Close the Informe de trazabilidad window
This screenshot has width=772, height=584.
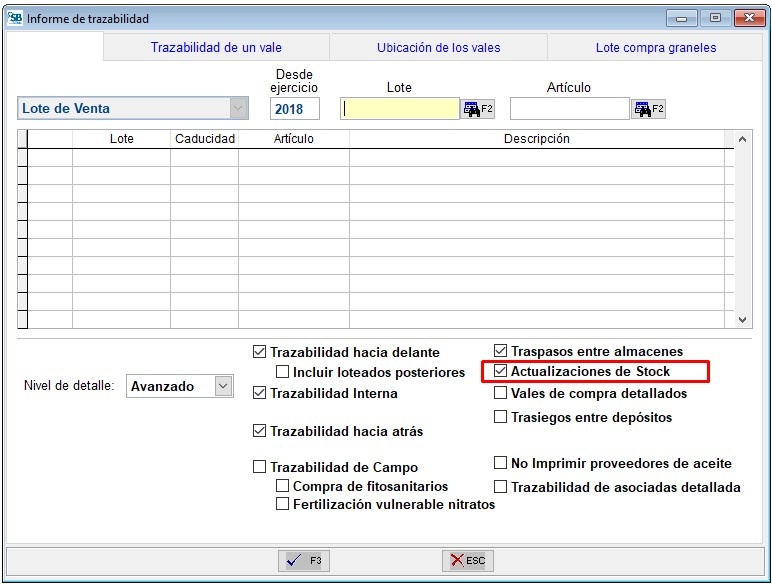click(749, 18)
